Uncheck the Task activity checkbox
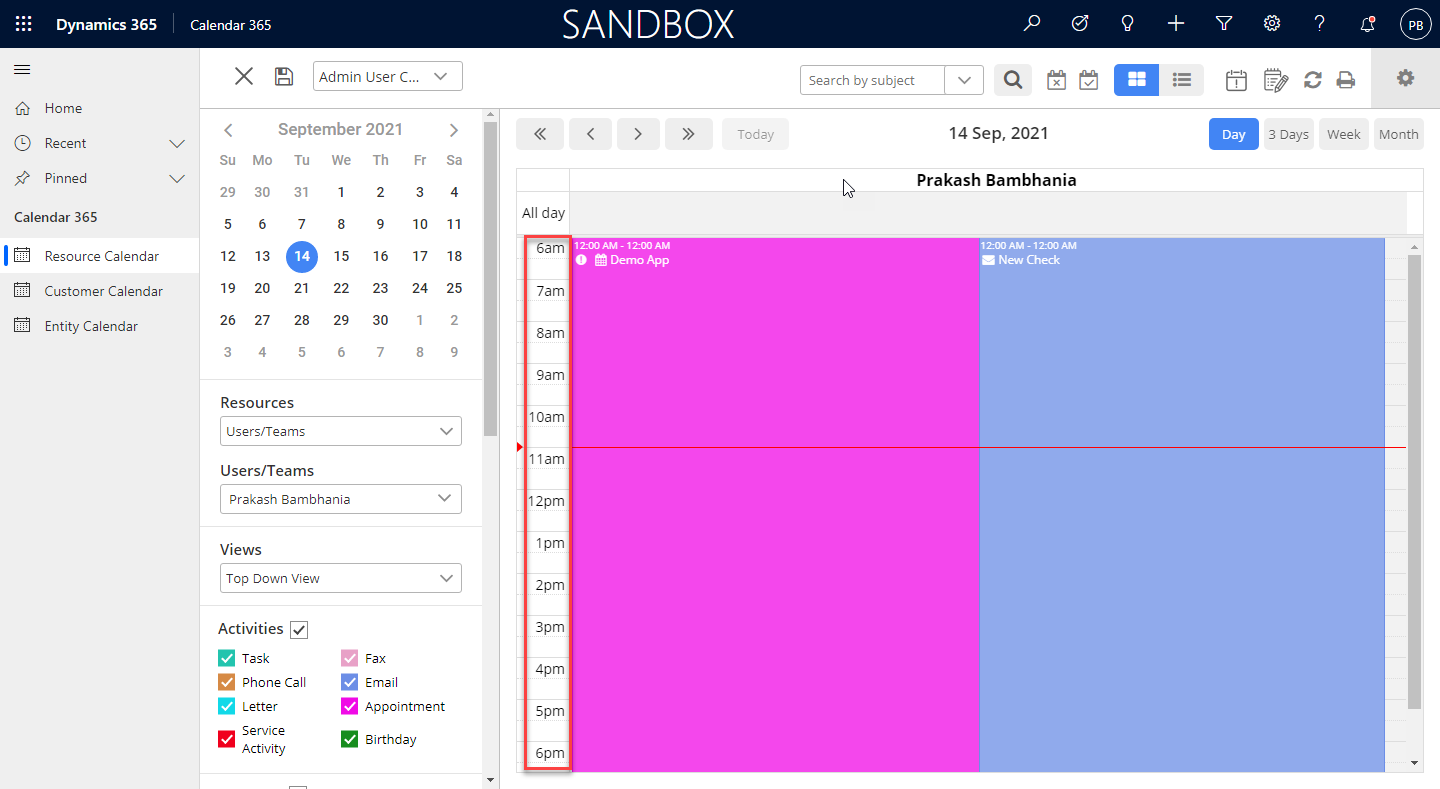 (227, 658)
